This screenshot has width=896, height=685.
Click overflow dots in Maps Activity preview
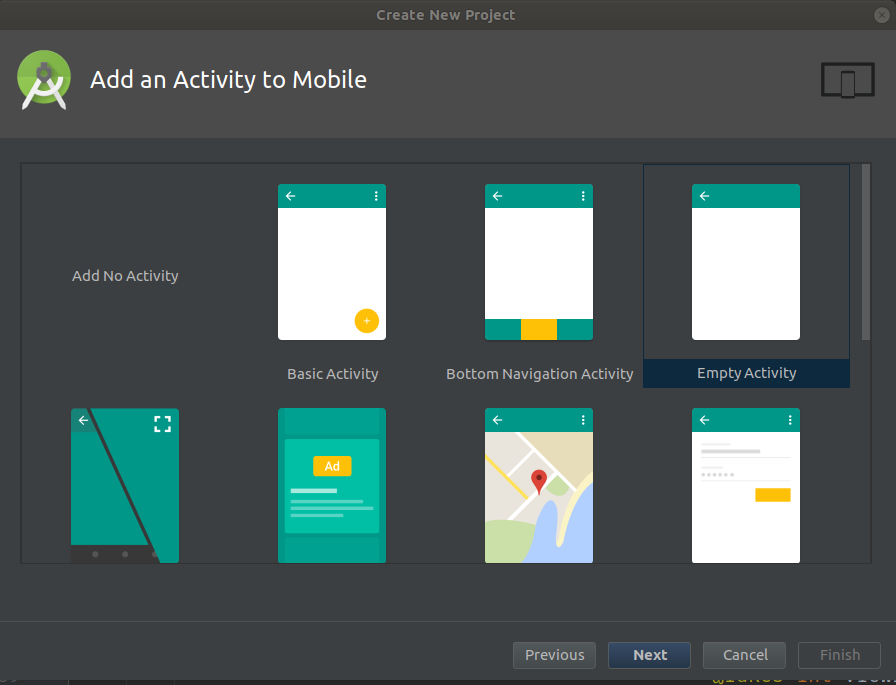[583, 420]
